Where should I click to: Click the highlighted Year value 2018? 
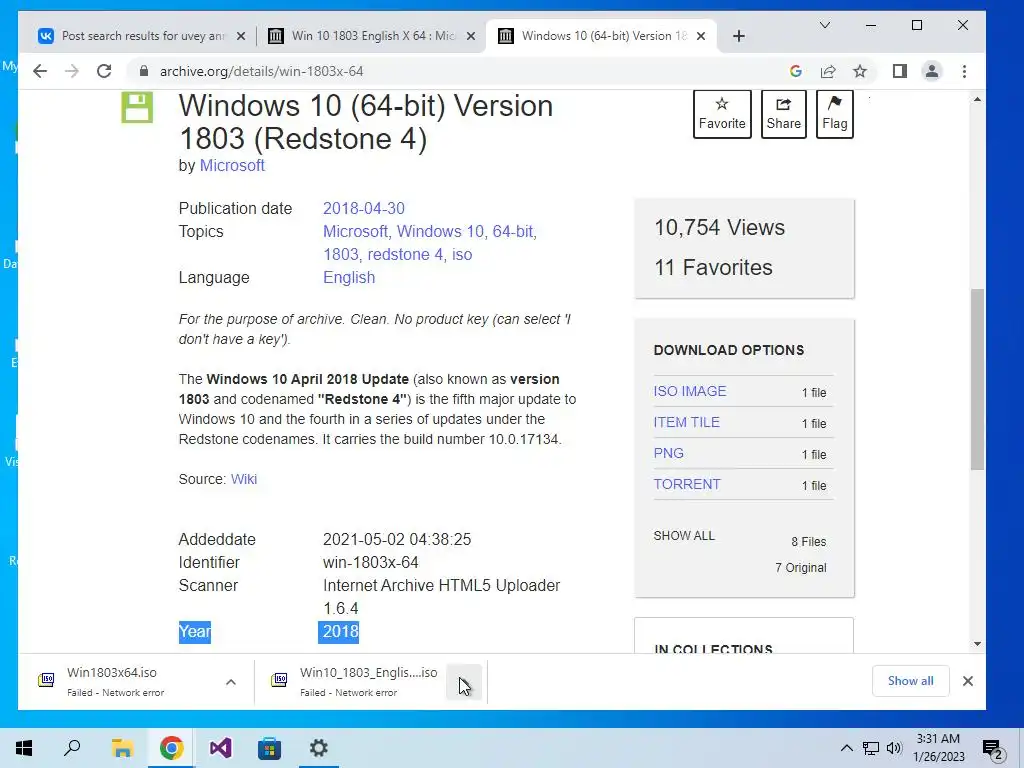point(340,632)
